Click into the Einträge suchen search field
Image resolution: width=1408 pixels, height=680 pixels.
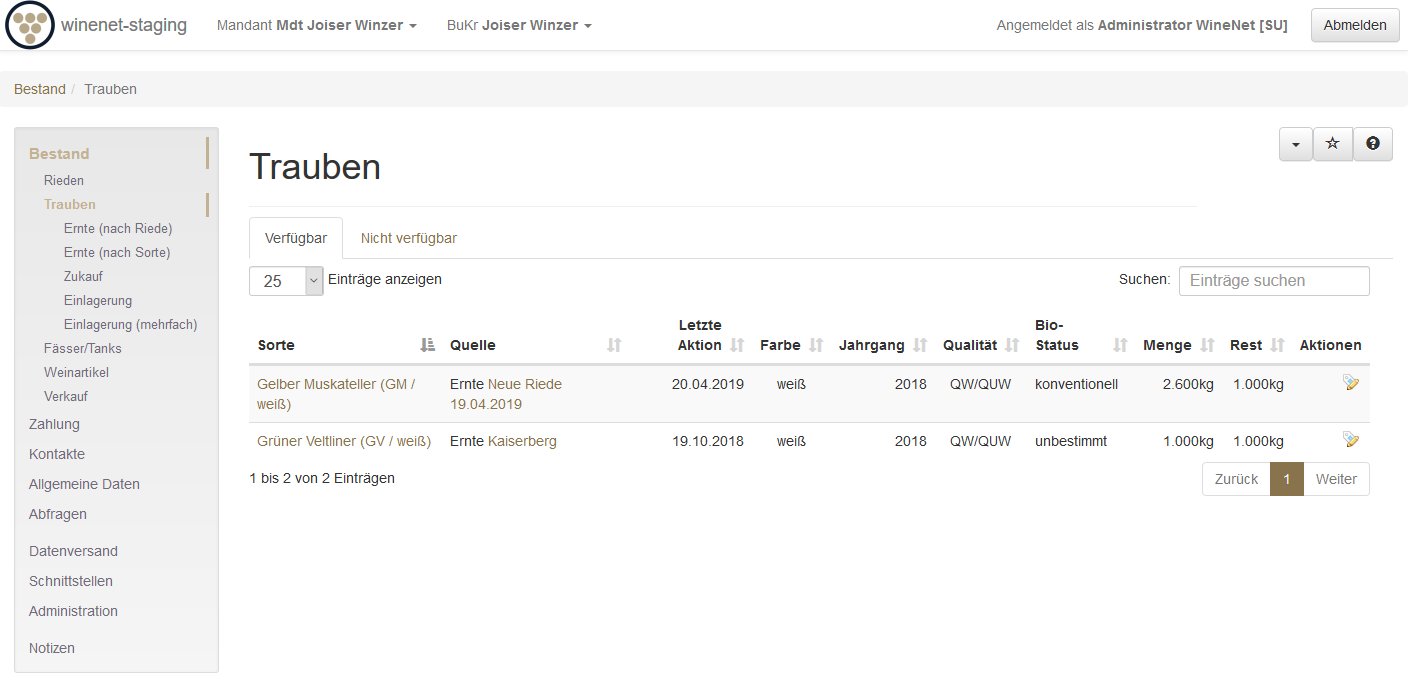click(1273, 281)
